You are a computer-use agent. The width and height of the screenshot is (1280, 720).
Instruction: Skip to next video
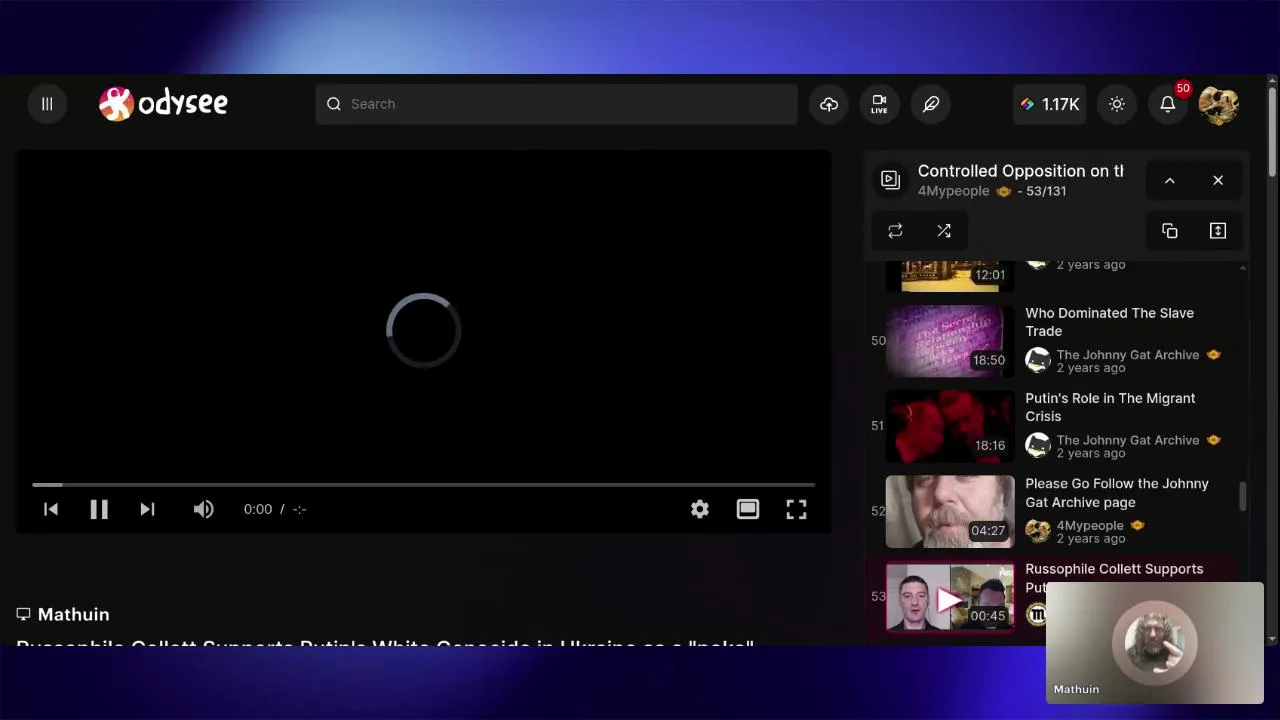coord(147,509)
